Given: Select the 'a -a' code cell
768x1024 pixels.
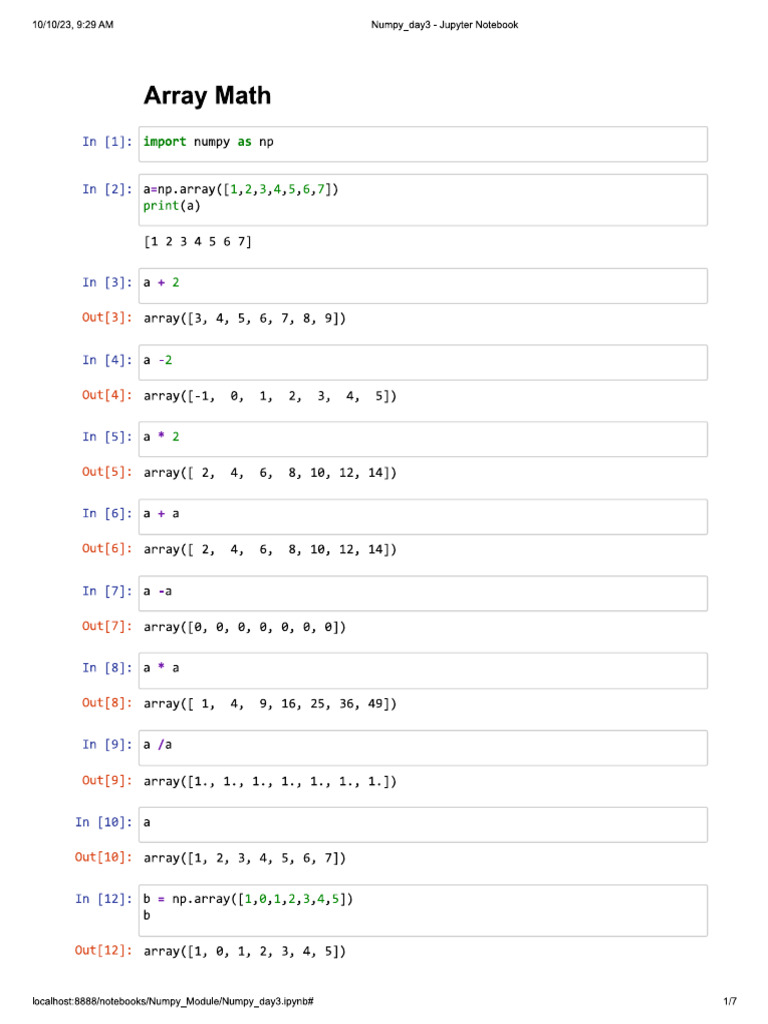Looking at the screenshot, I should [423, 593].
